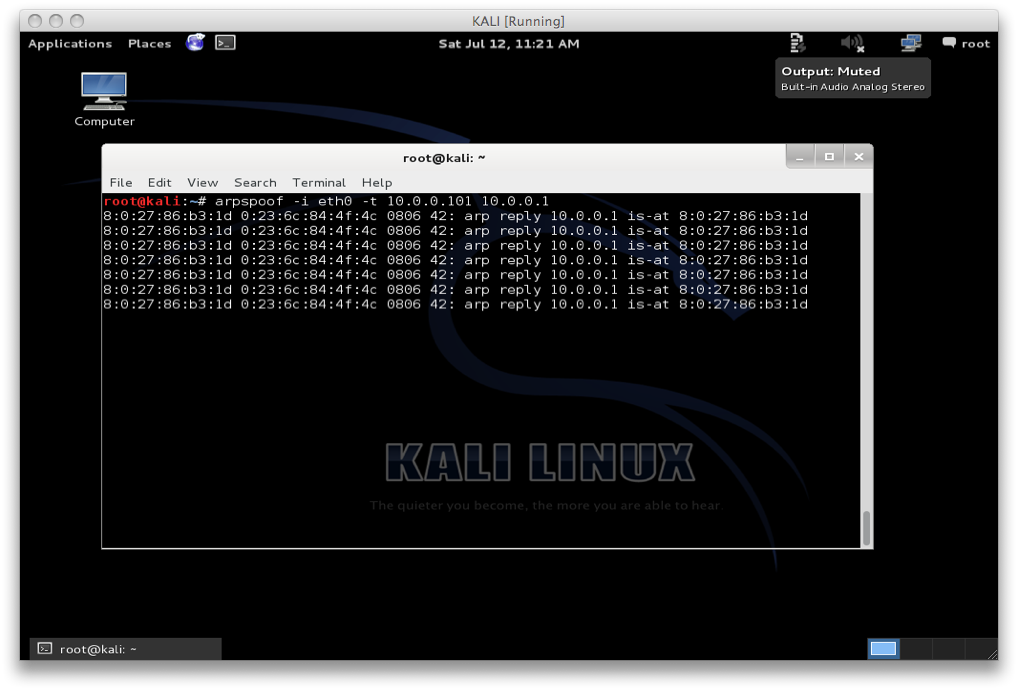Click the muted volume speaker icon
The width and height of the screenshot is (1018, 690).
pos(852,43)
